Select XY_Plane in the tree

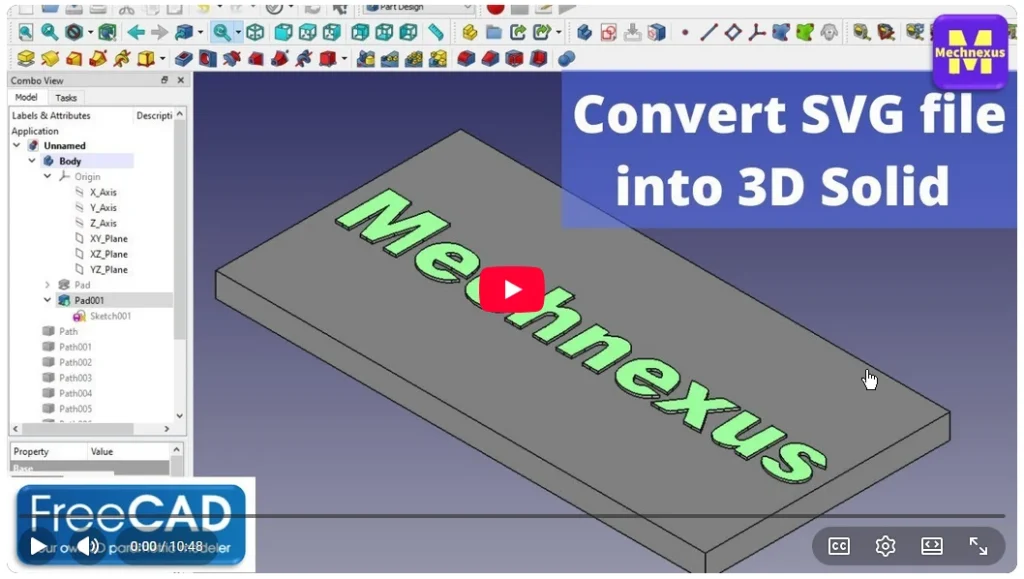(x=108, y=238)
